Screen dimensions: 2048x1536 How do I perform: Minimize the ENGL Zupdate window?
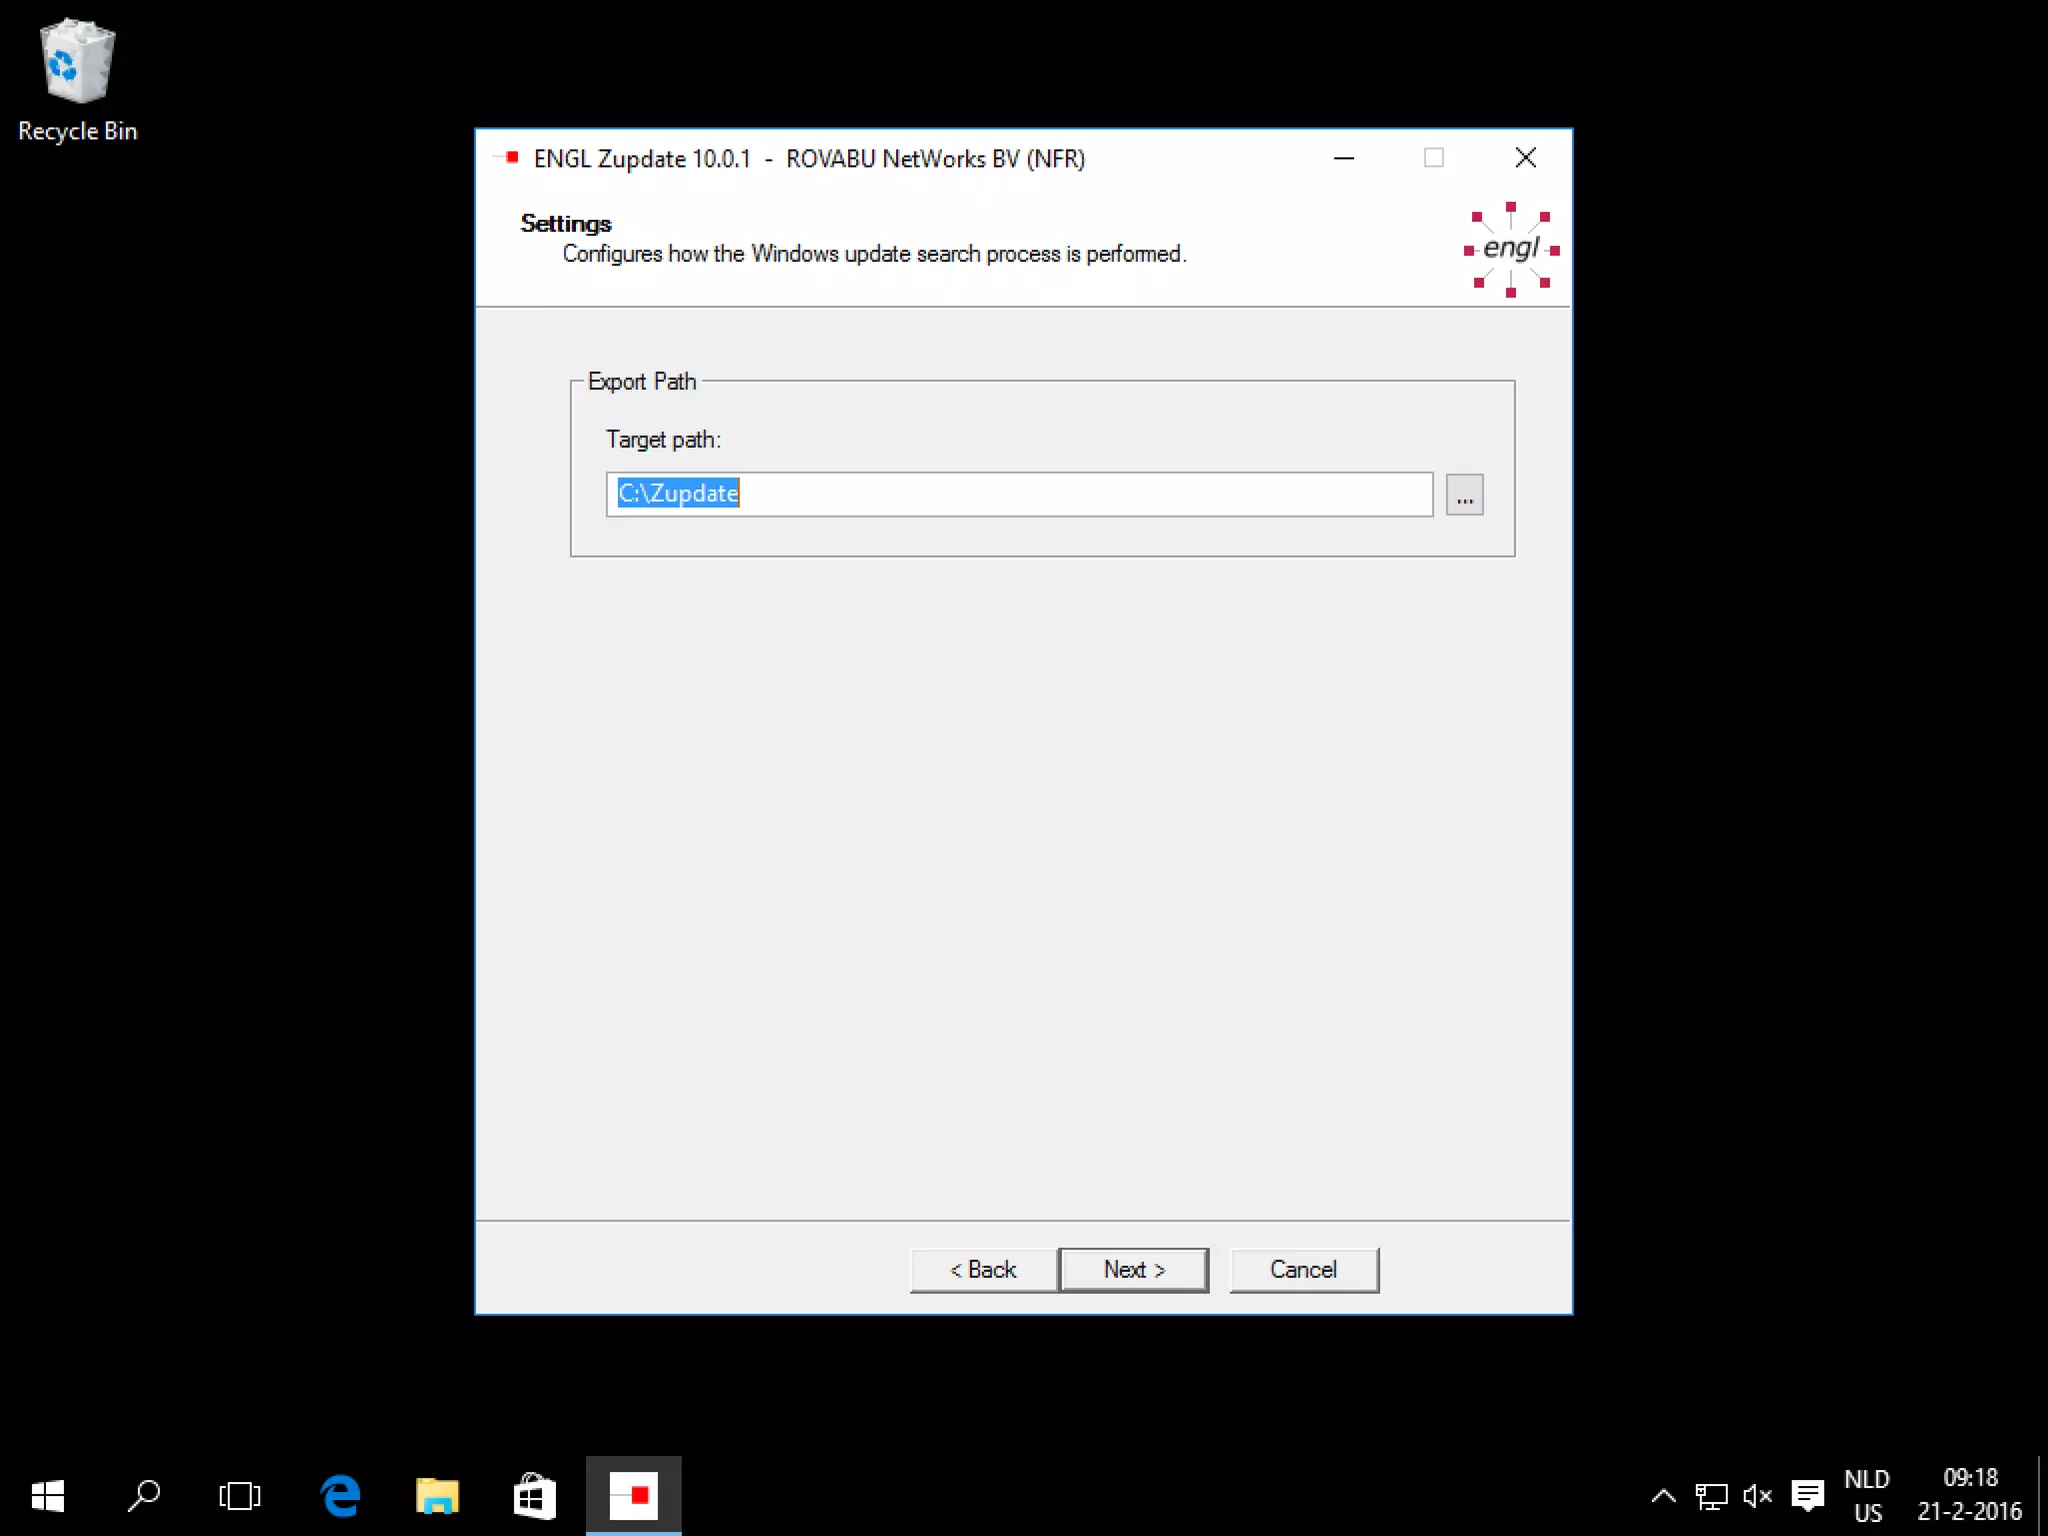tap(1344, 158)
